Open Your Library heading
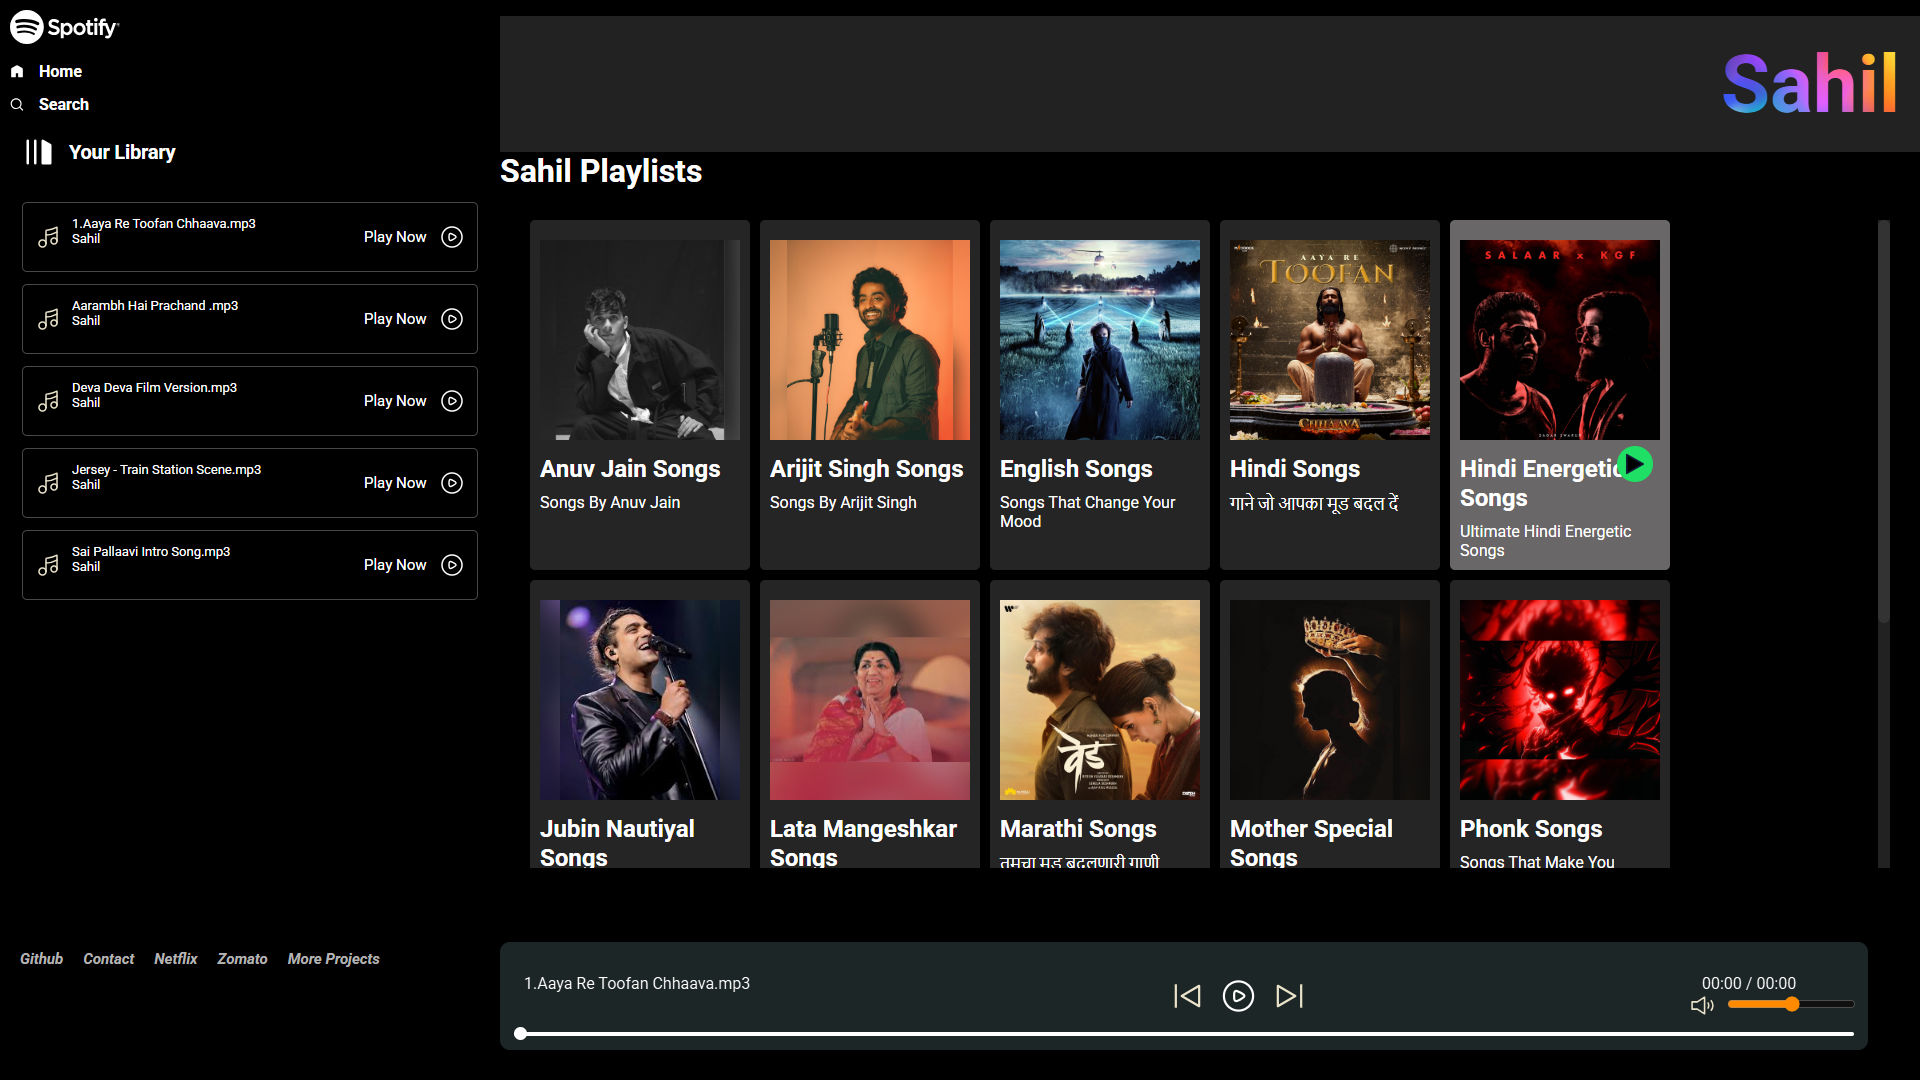 122,152
